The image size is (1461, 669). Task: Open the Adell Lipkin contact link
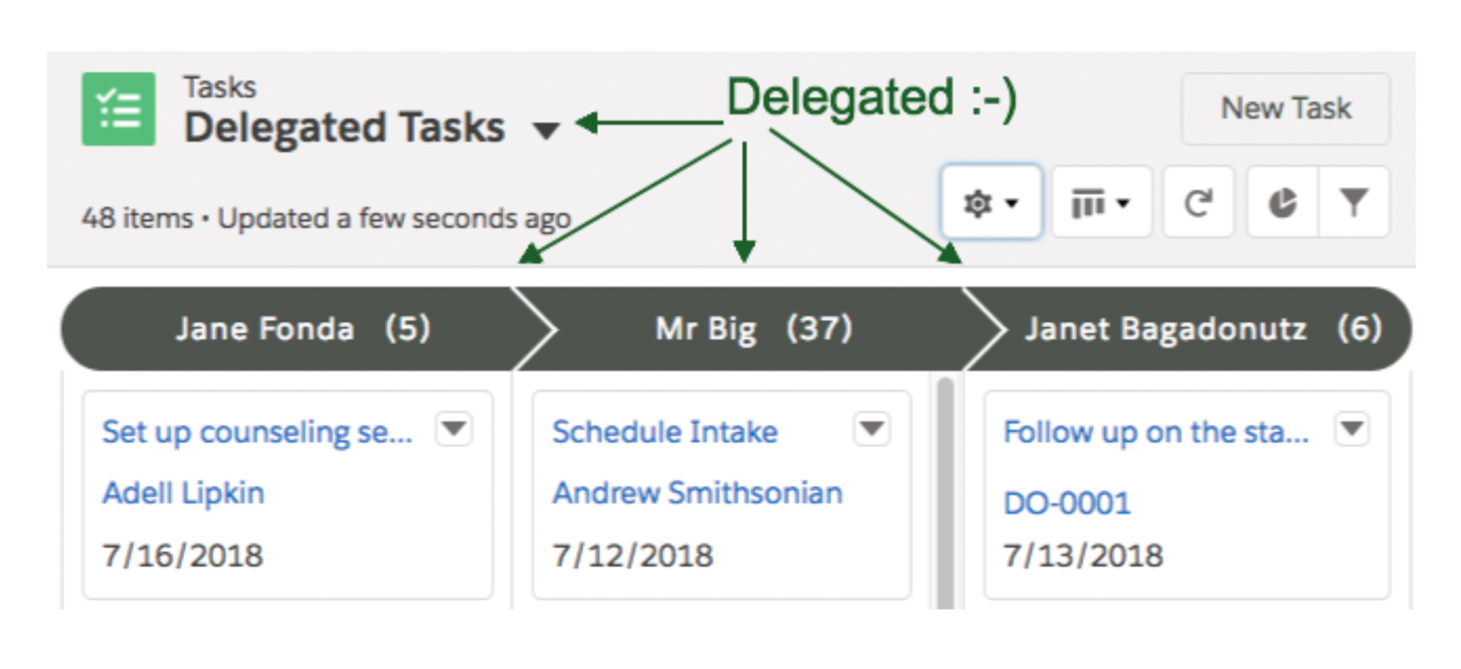click(183, 493)
